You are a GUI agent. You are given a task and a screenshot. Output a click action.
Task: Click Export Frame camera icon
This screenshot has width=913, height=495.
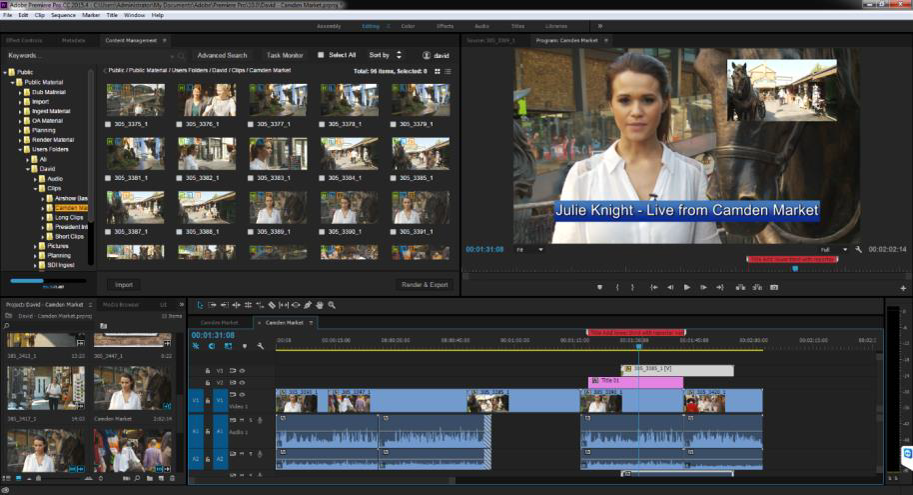774,287
